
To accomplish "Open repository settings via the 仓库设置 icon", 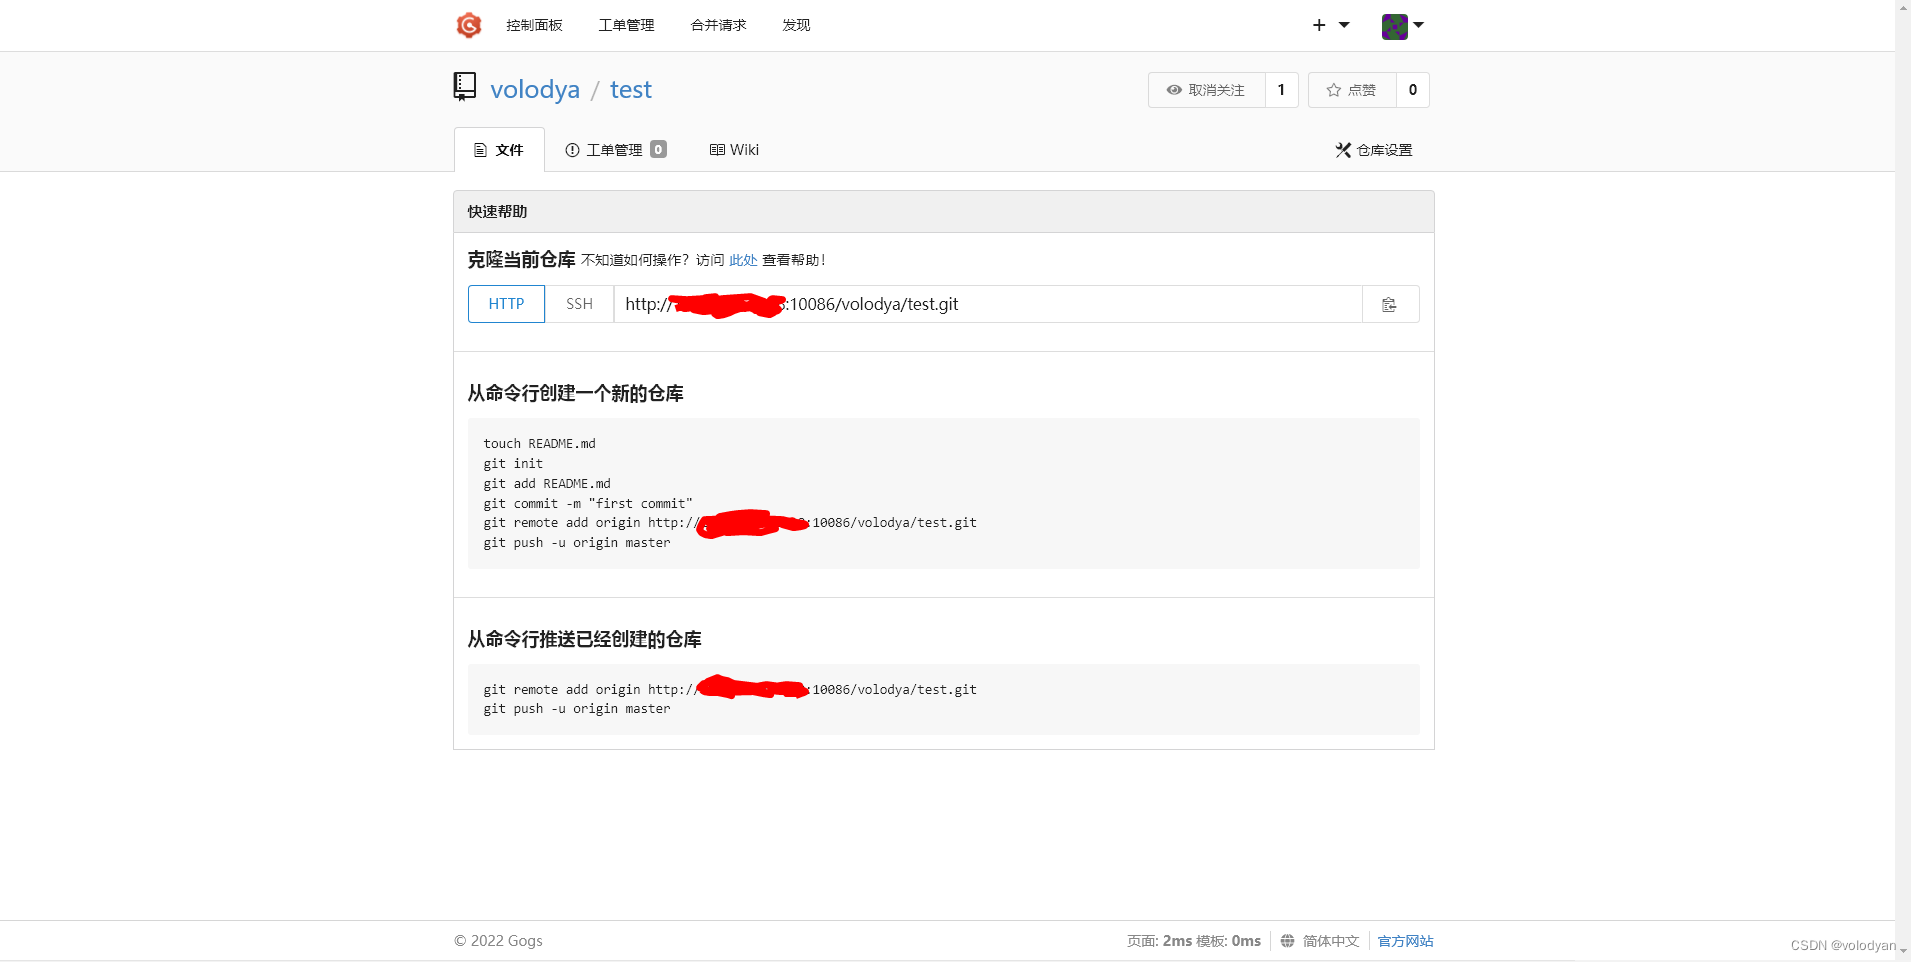I will point(1342,150).
